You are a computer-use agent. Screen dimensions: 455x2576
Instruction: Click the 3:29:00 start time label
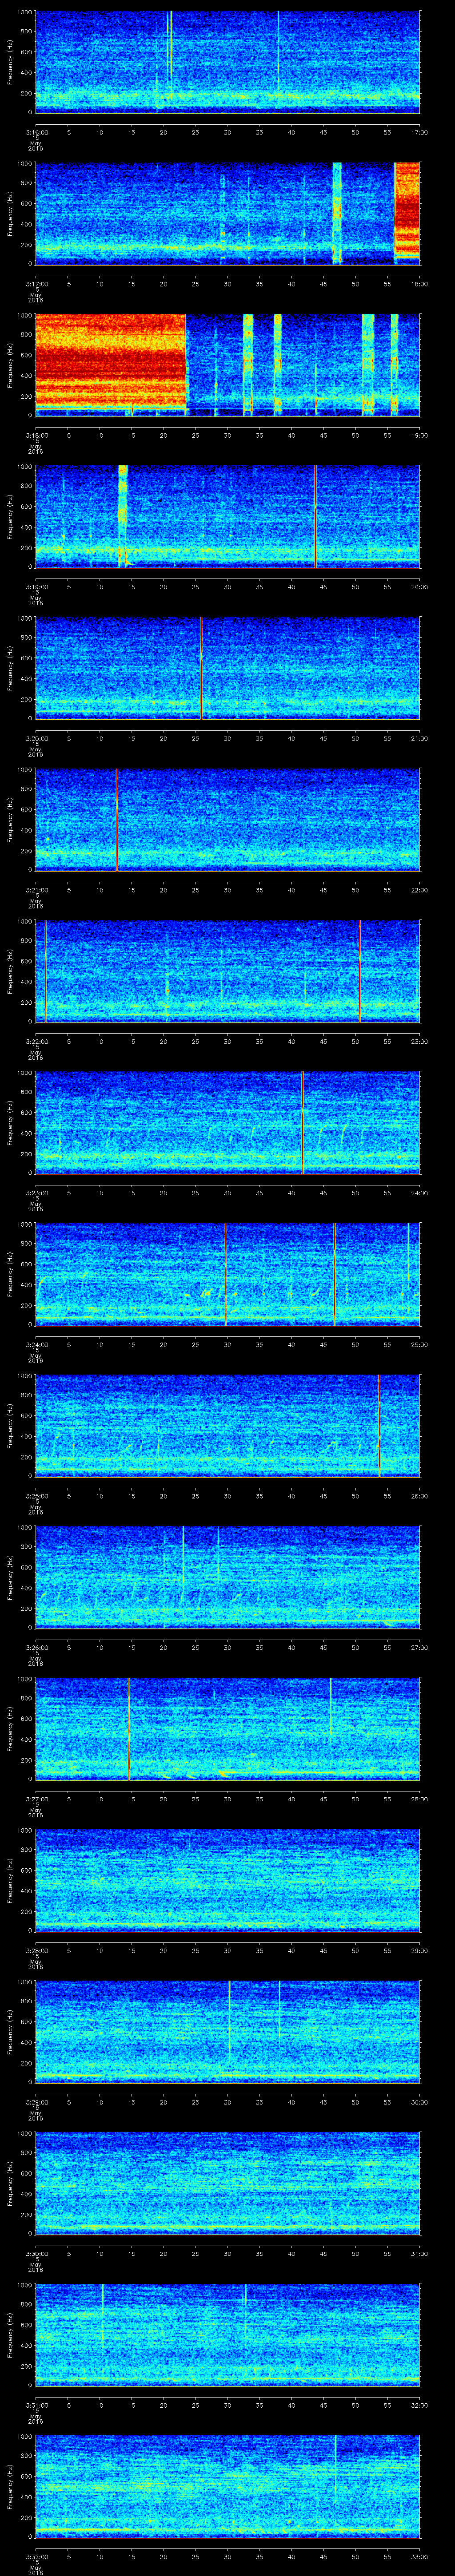coord(36,2102)
